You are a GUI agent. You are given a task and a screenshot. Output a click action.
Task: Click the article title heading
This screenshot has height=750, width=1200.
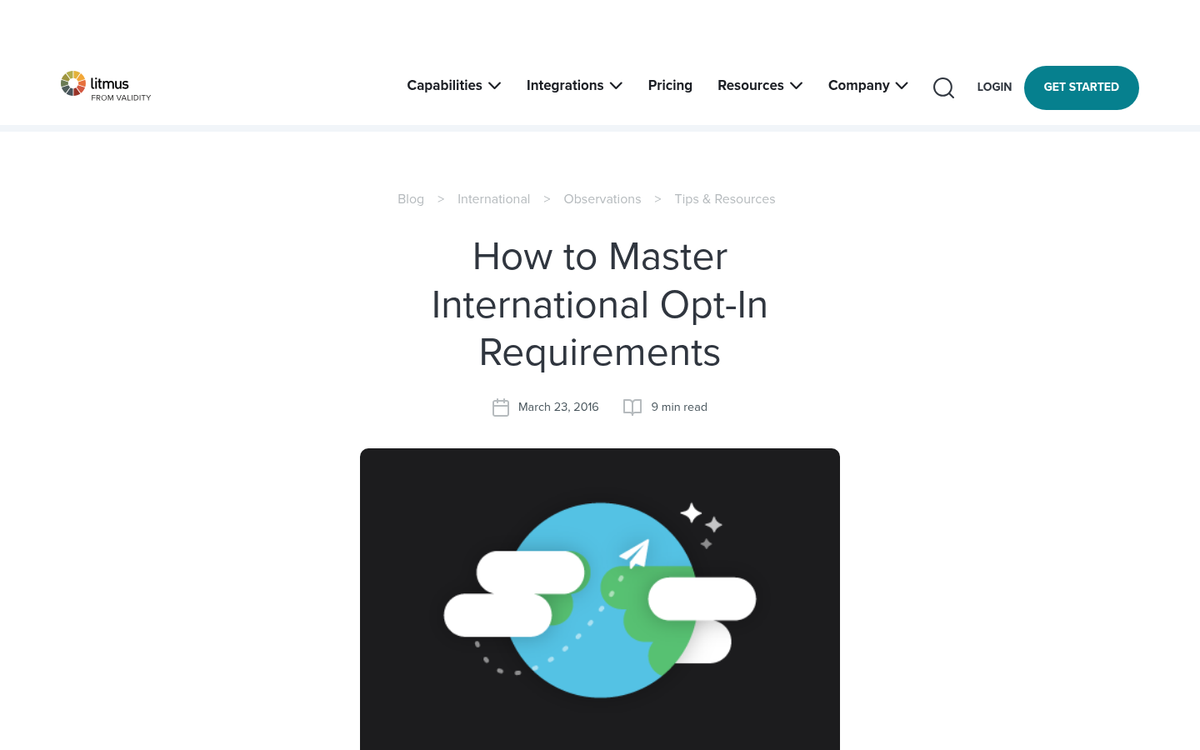(x=600, y=304)
